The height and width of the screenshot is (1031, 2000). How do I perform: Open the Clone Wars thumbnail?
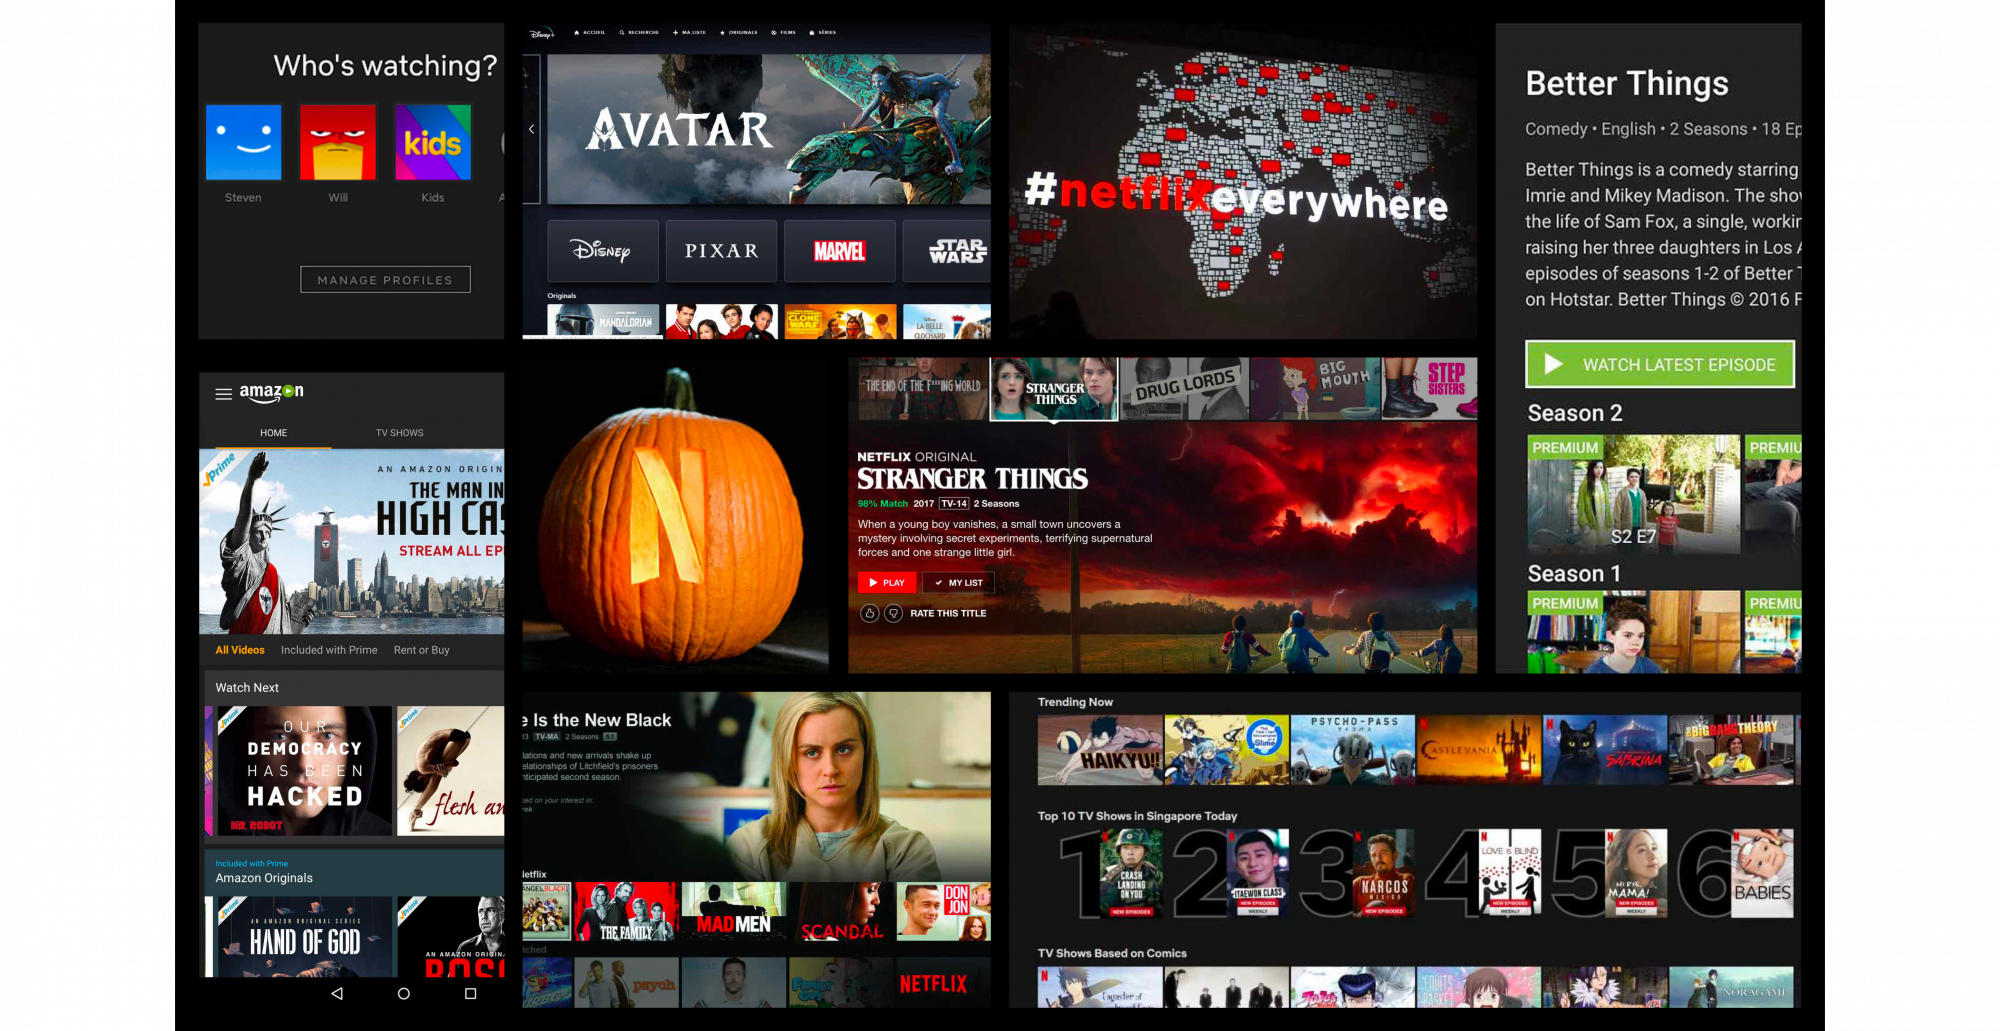coord(840,321)
